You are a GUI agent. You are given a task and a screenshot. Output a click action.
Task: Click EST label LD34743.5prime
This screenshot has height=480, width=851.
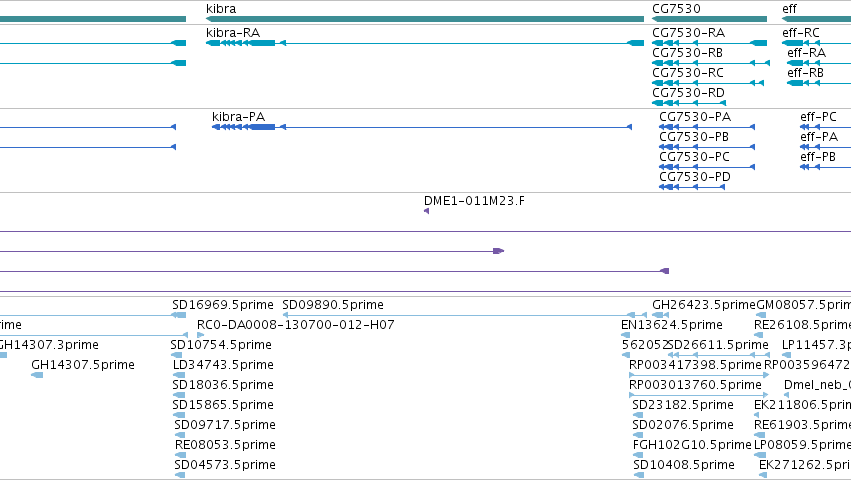click(223, 365)
